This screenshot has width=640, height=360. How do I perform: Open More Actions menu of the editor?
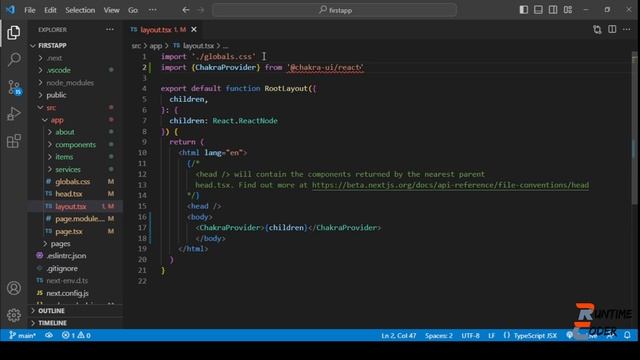click(x=627, y=29)
